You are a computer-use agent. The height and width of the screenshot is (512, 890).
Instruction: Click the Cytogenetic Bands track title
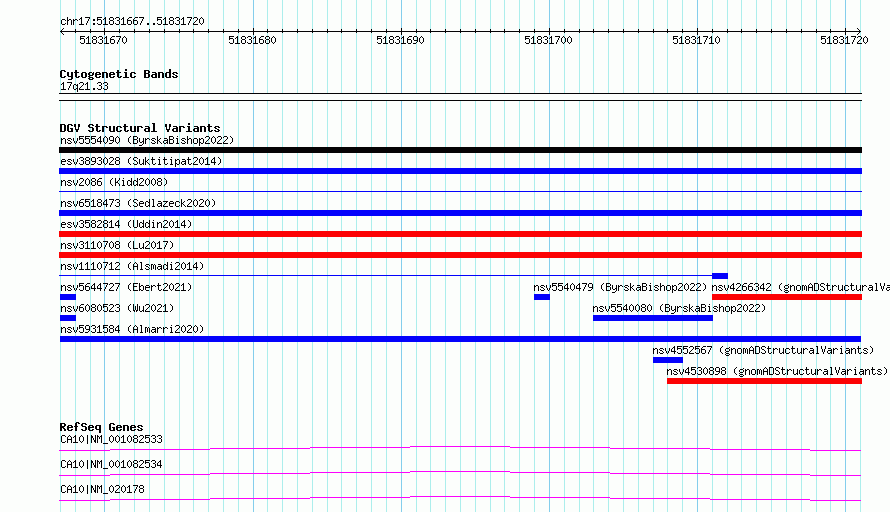[x=119, y=74]
